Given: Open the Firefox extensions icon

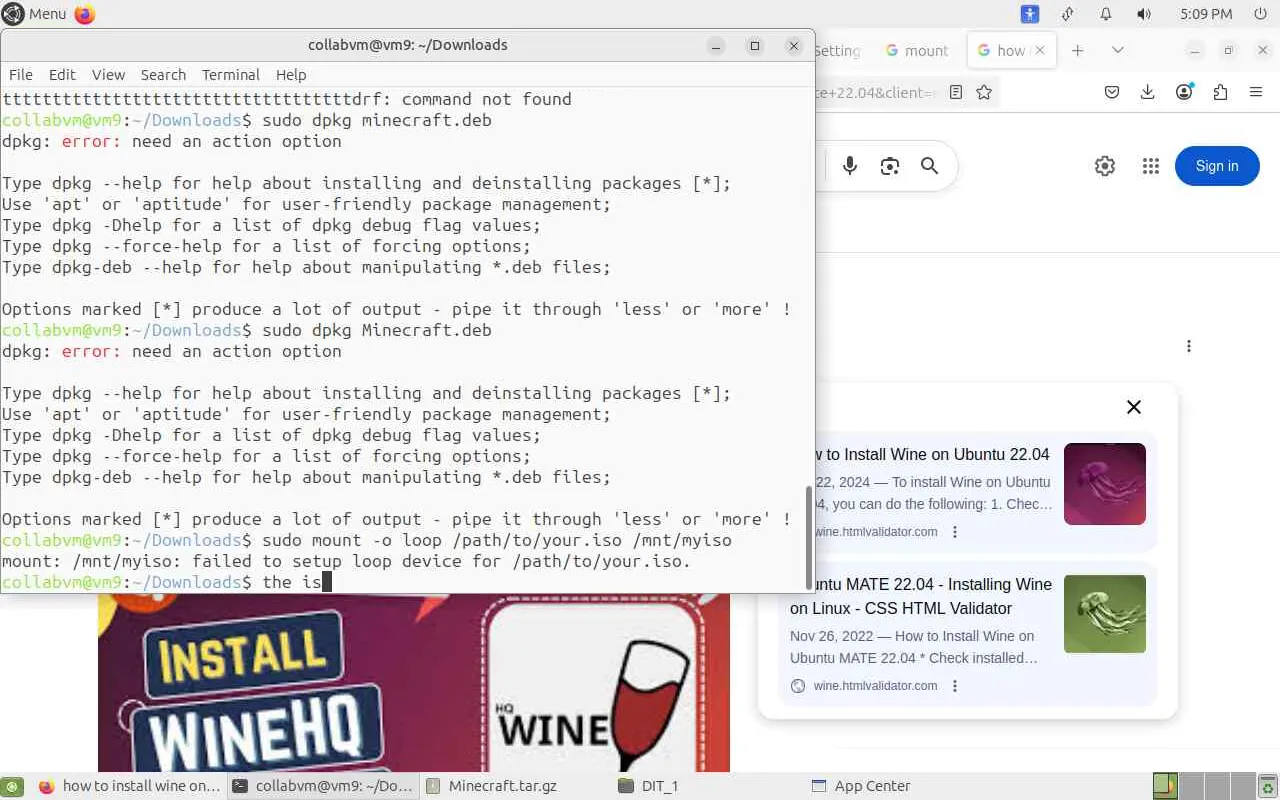Looking at the screenshot, I should [1220, 92].
